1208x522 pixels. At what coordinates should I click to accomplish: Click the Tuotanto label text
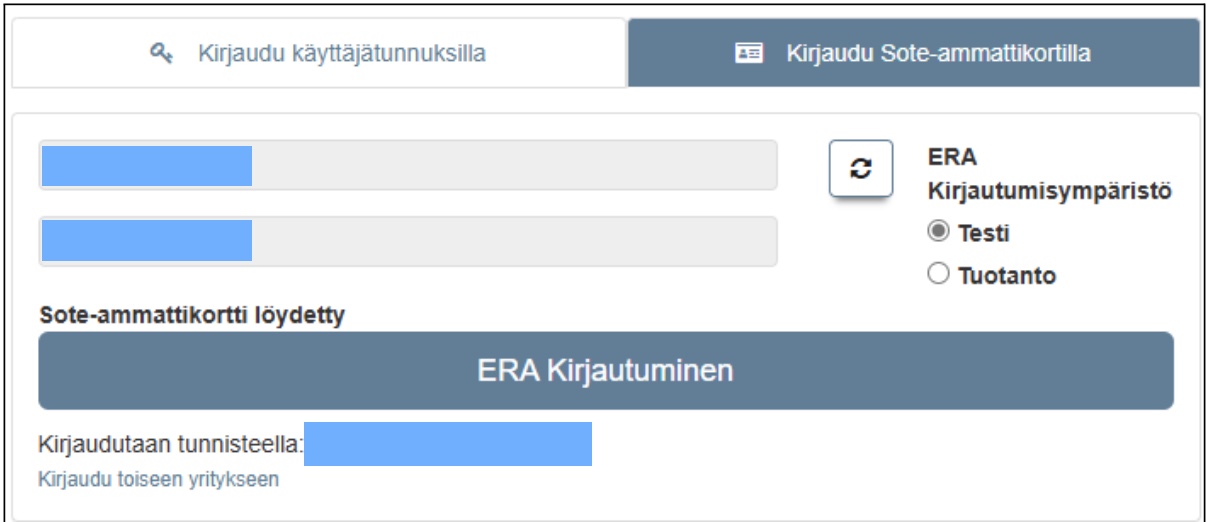[1007, 275]
